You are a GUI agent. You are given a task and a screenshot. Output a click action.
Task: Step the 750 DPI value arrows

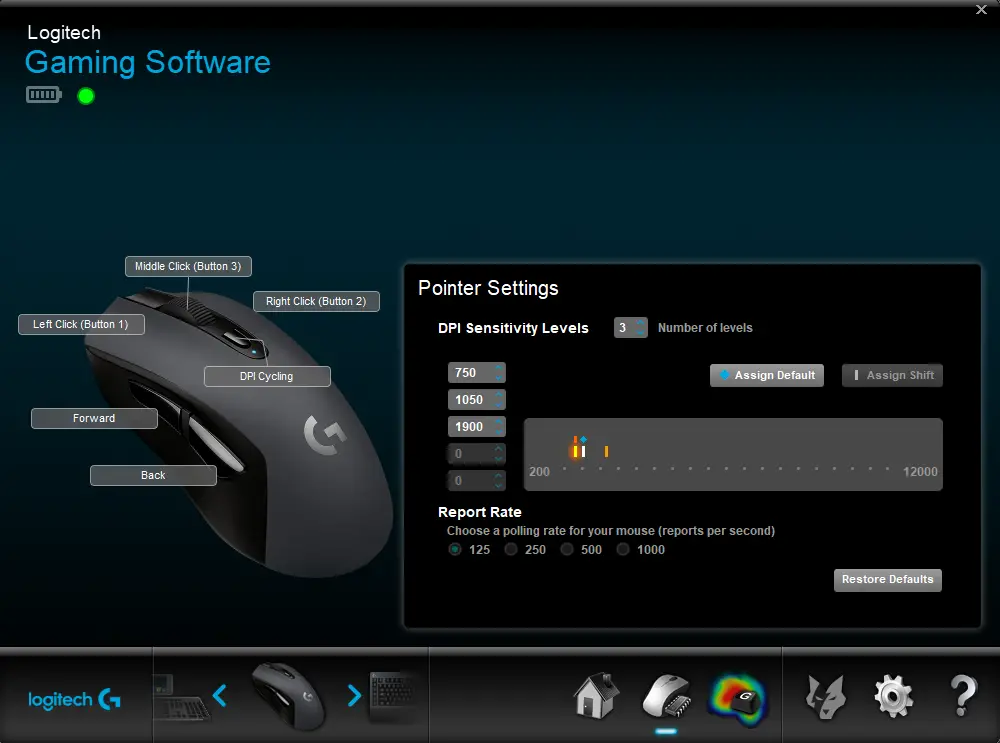tap(499, 372)
